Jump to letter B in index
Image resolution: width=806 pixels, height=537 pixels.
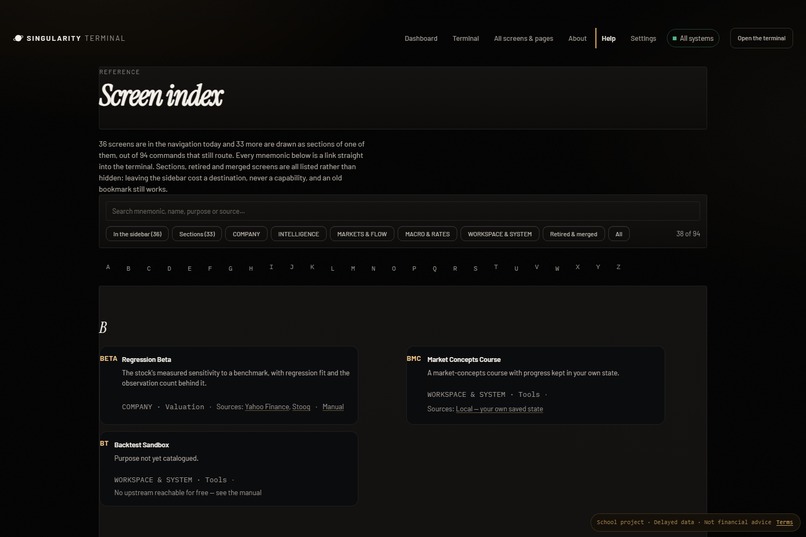[128, 268]
